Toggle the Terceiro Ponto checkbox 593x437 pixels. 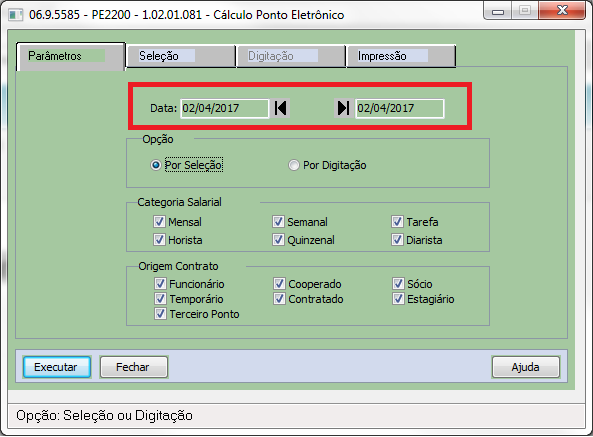pos(160,314)
